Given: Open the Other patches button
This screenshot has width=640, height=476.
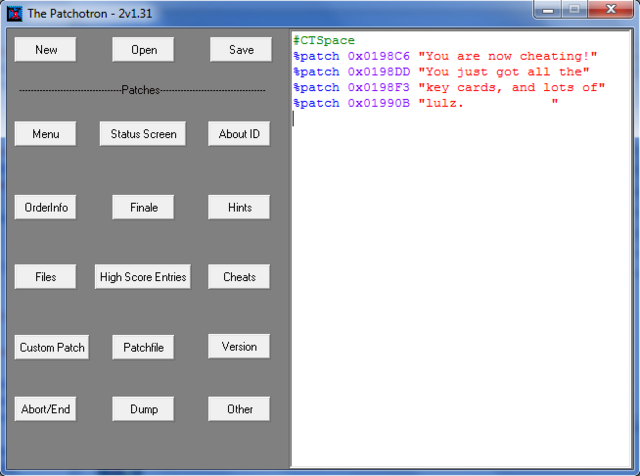Looking at the screenshot, I should (x=240, y=409).
